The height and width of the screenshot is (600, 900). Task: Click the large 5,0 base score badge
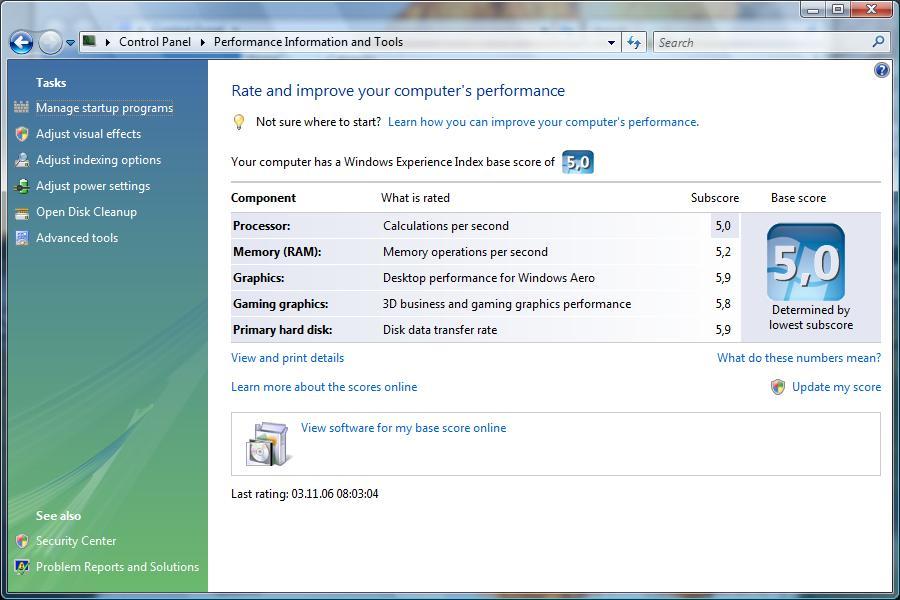(x=806, y=262)
